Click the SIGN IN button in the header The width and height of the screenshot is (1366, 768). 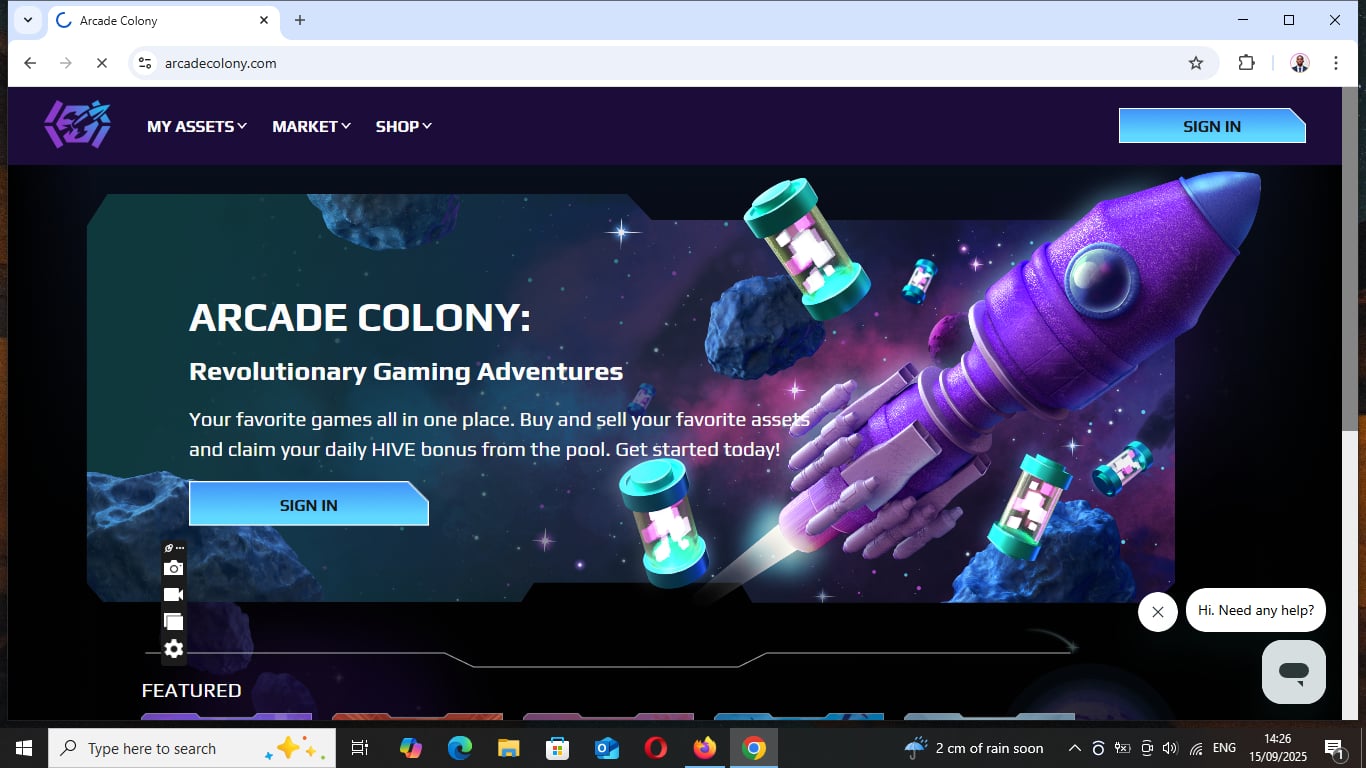(1212, 126)
